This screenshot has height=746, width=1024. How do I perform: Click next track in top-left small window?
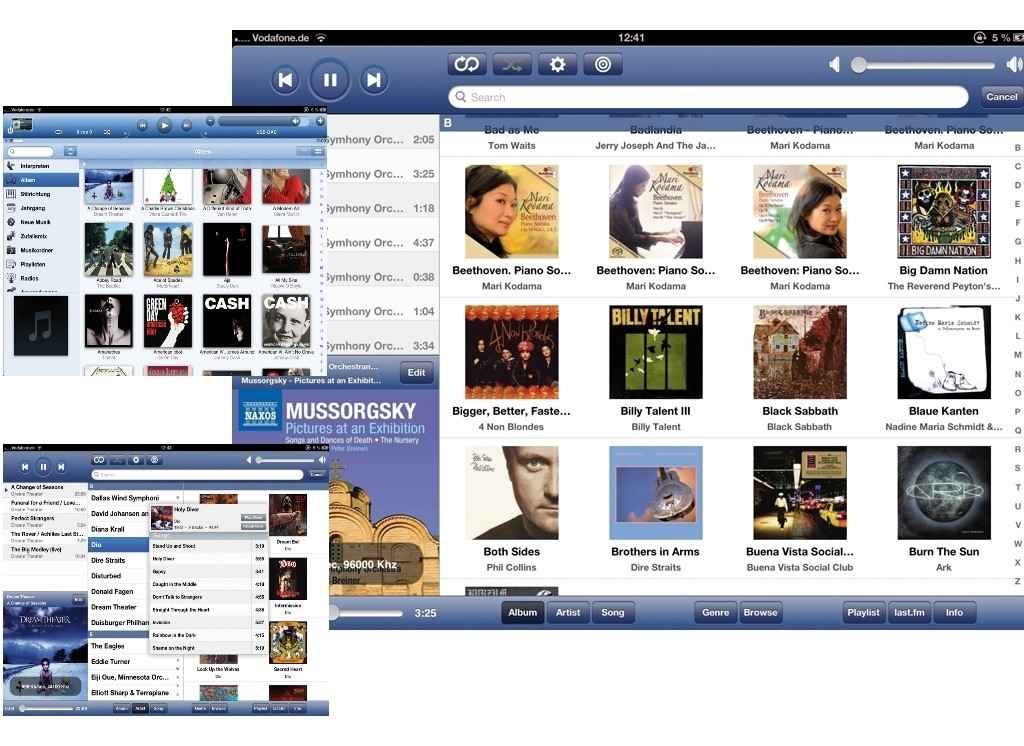(187, 125)
